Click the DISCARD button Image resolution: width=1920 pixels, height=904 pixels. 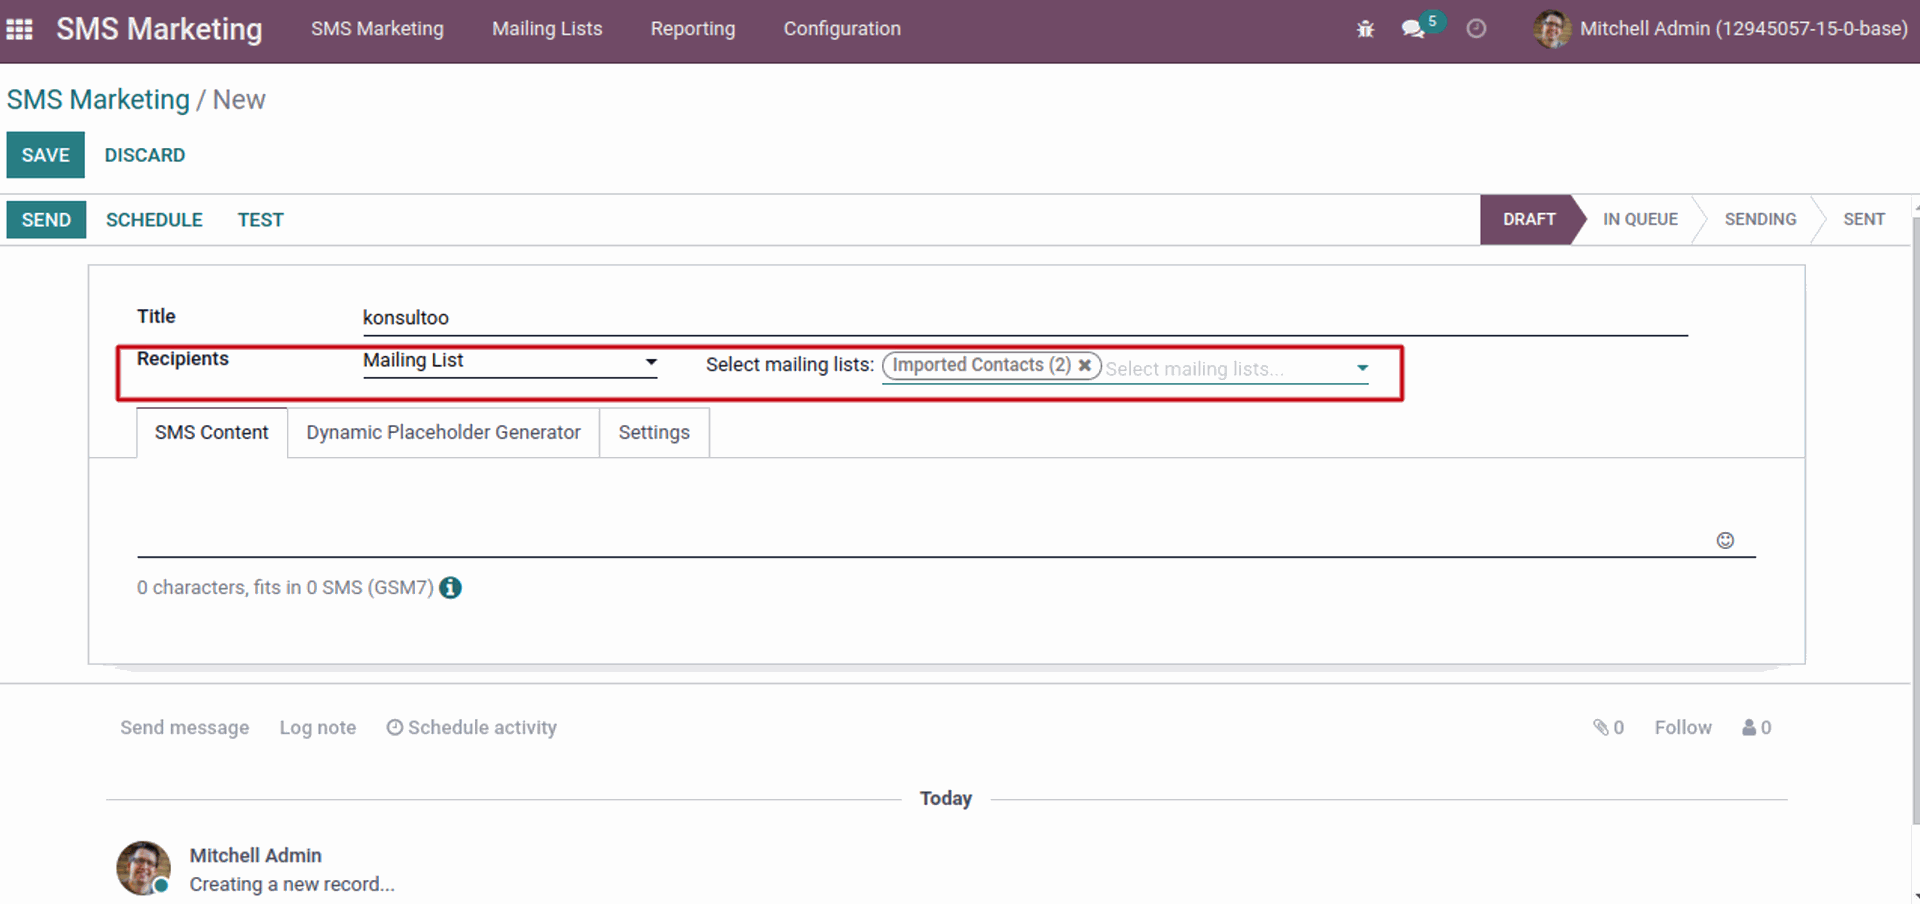(145, 155)
